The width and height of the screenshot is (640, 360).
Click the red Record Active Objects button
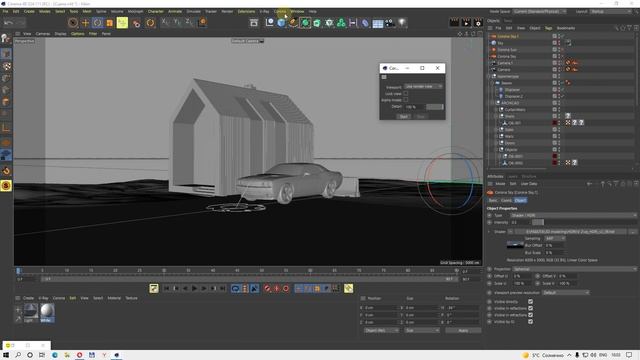point(267,289)
